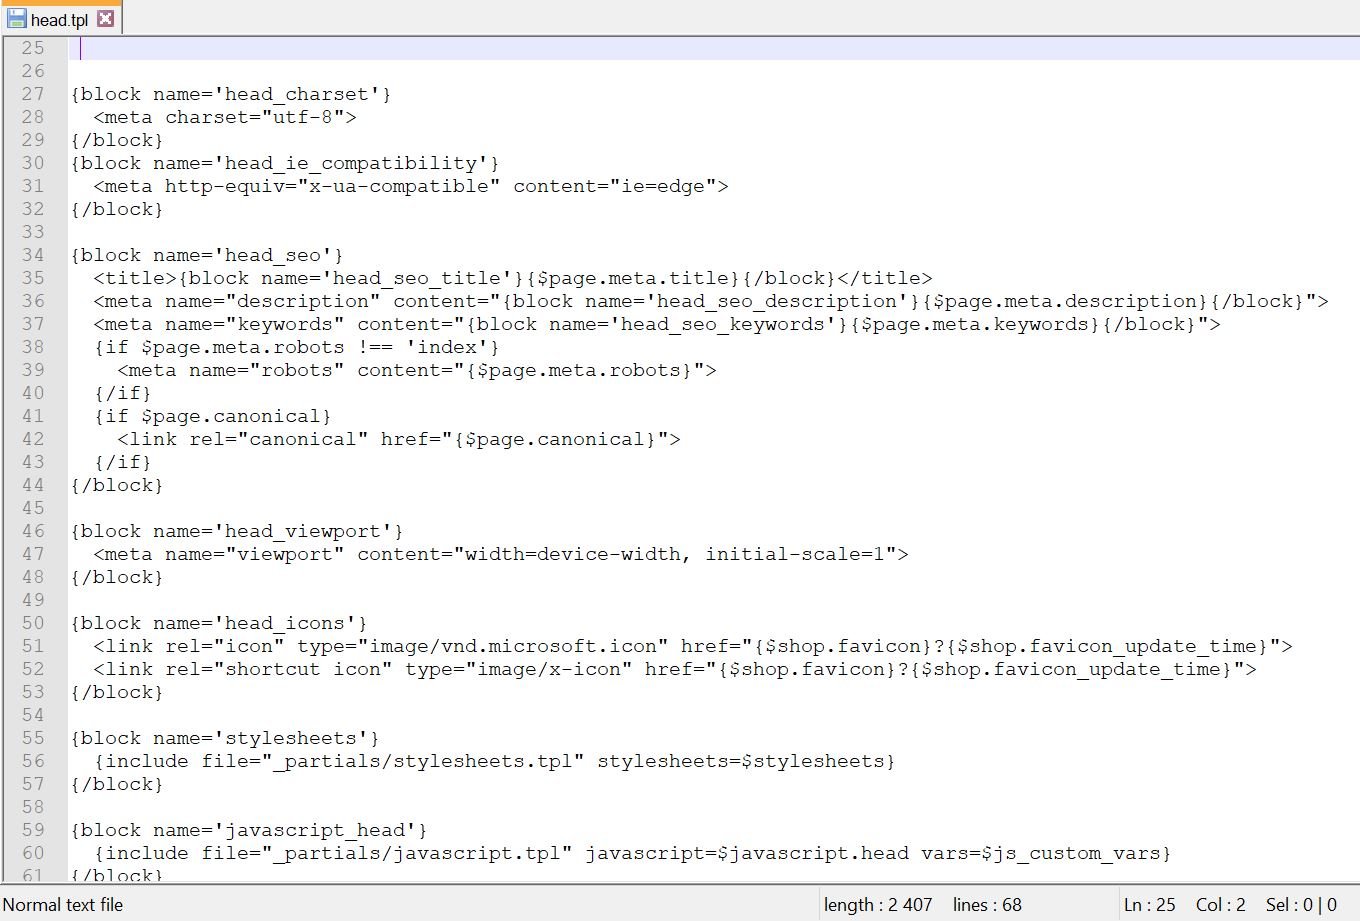Screen dimensions: 1360x921
Task: Click "Ln : 25" in status bar
Action: (x=1150, y=905)
